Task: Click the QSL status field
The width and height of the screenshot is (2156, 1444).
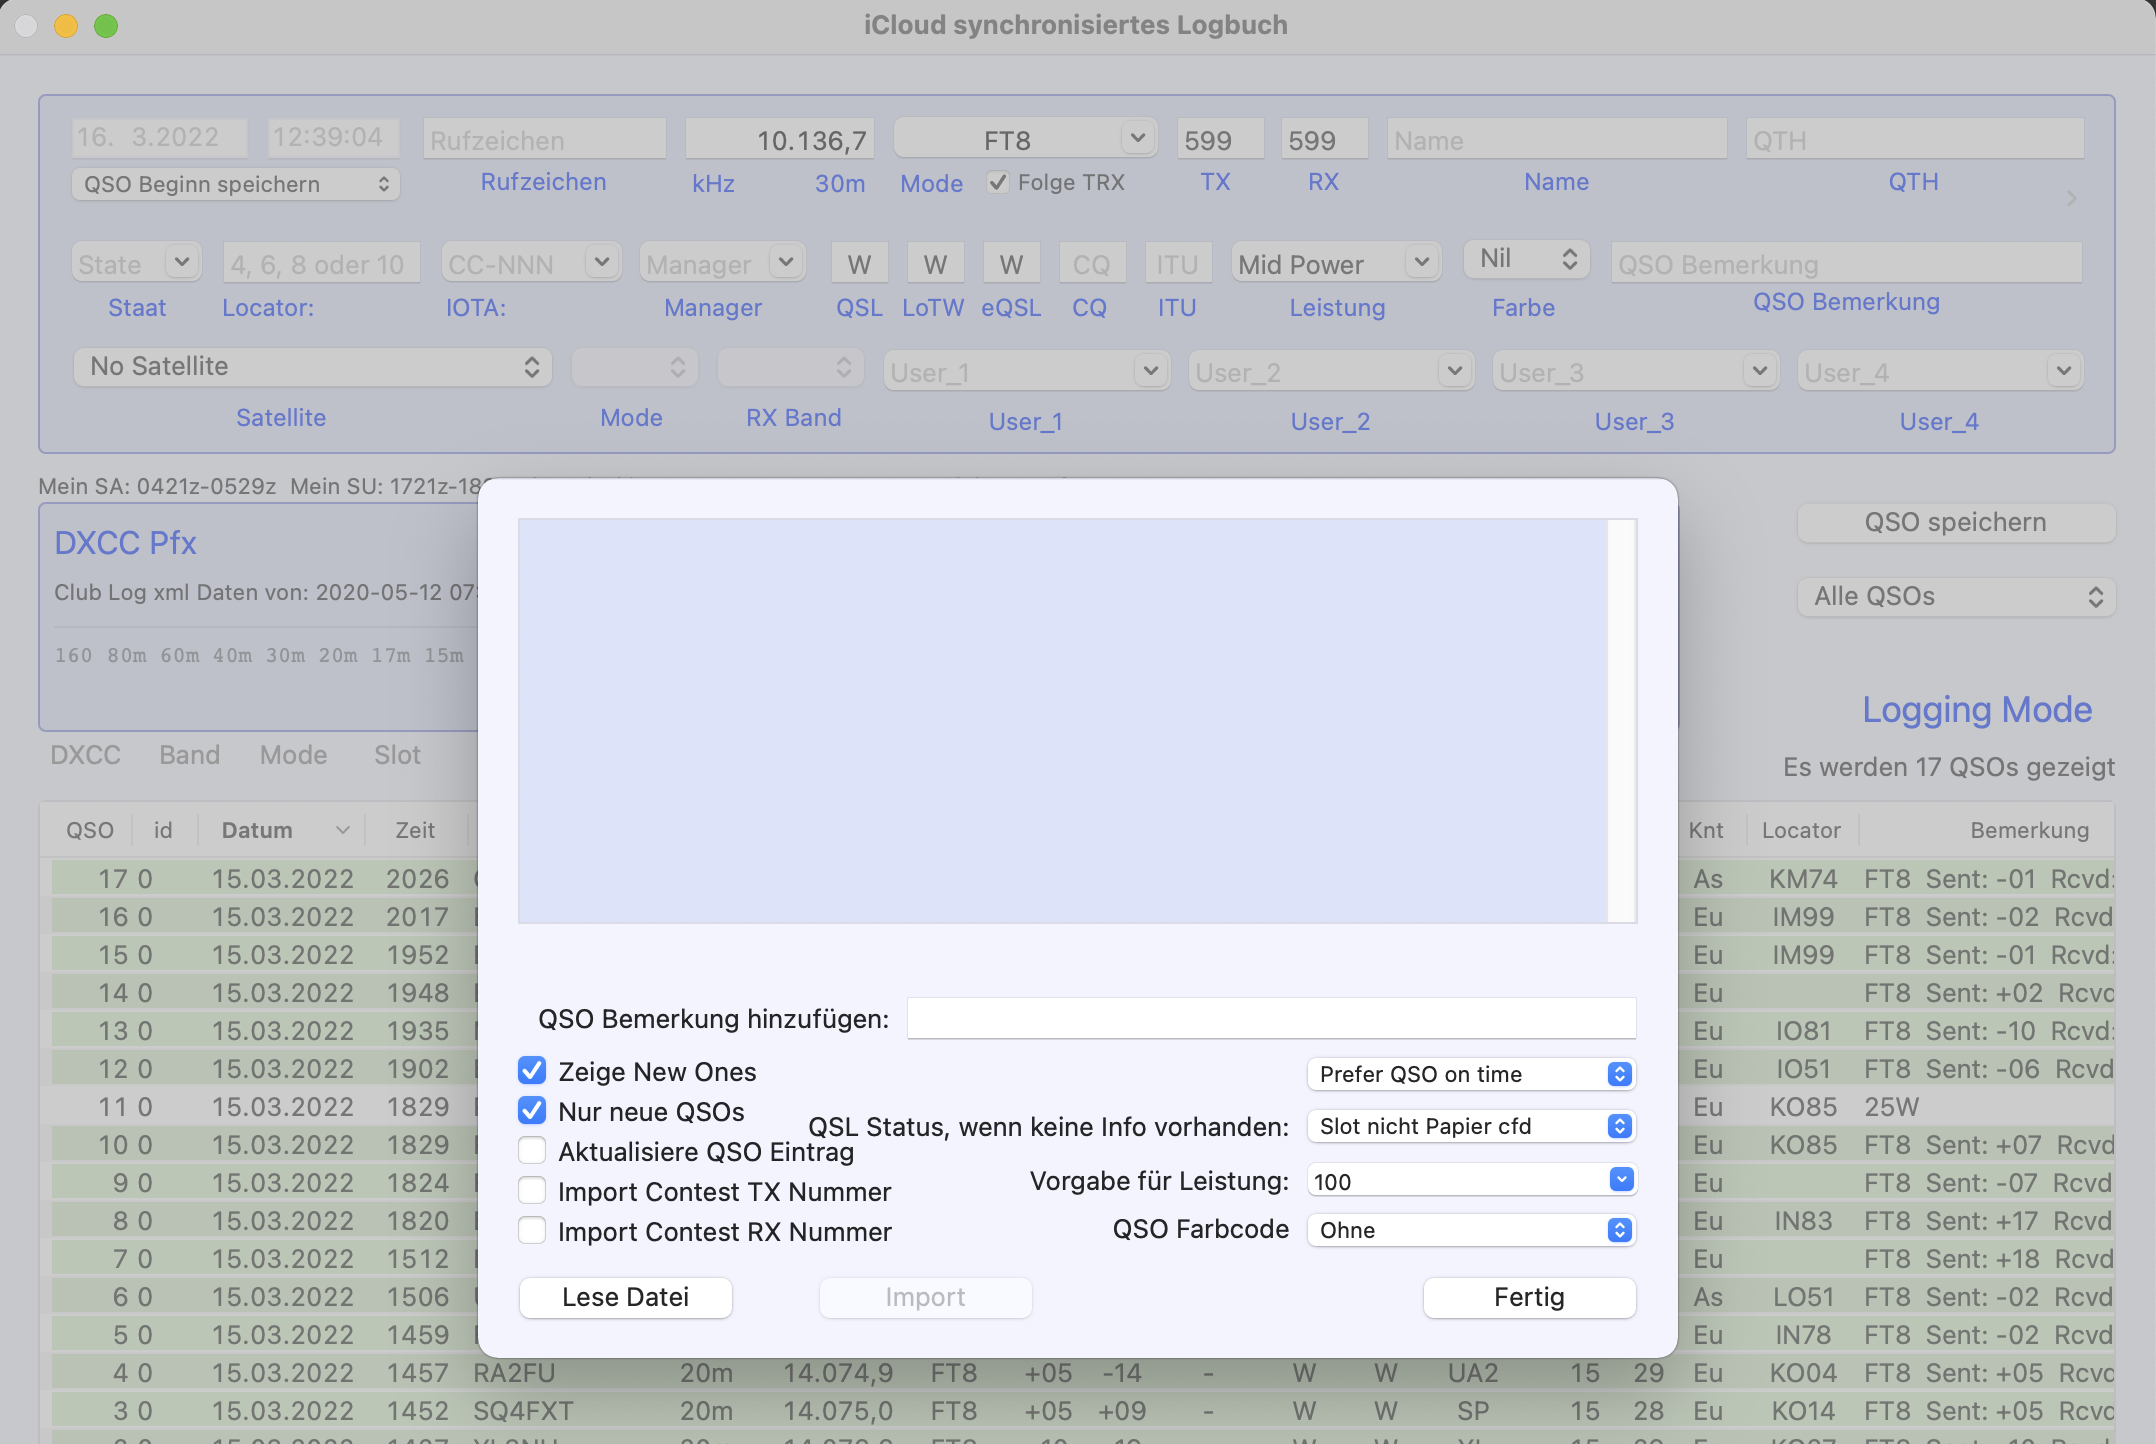Action: 860,263
